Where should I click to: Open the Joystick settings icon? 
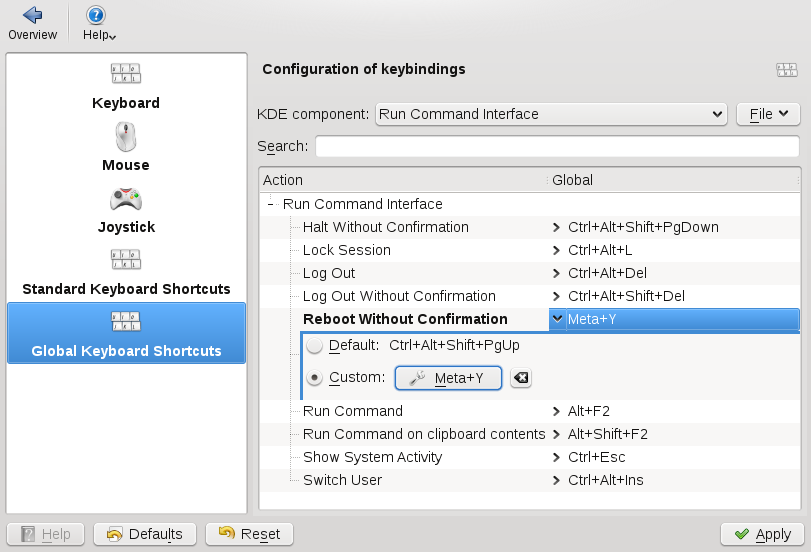click(126, 198)
